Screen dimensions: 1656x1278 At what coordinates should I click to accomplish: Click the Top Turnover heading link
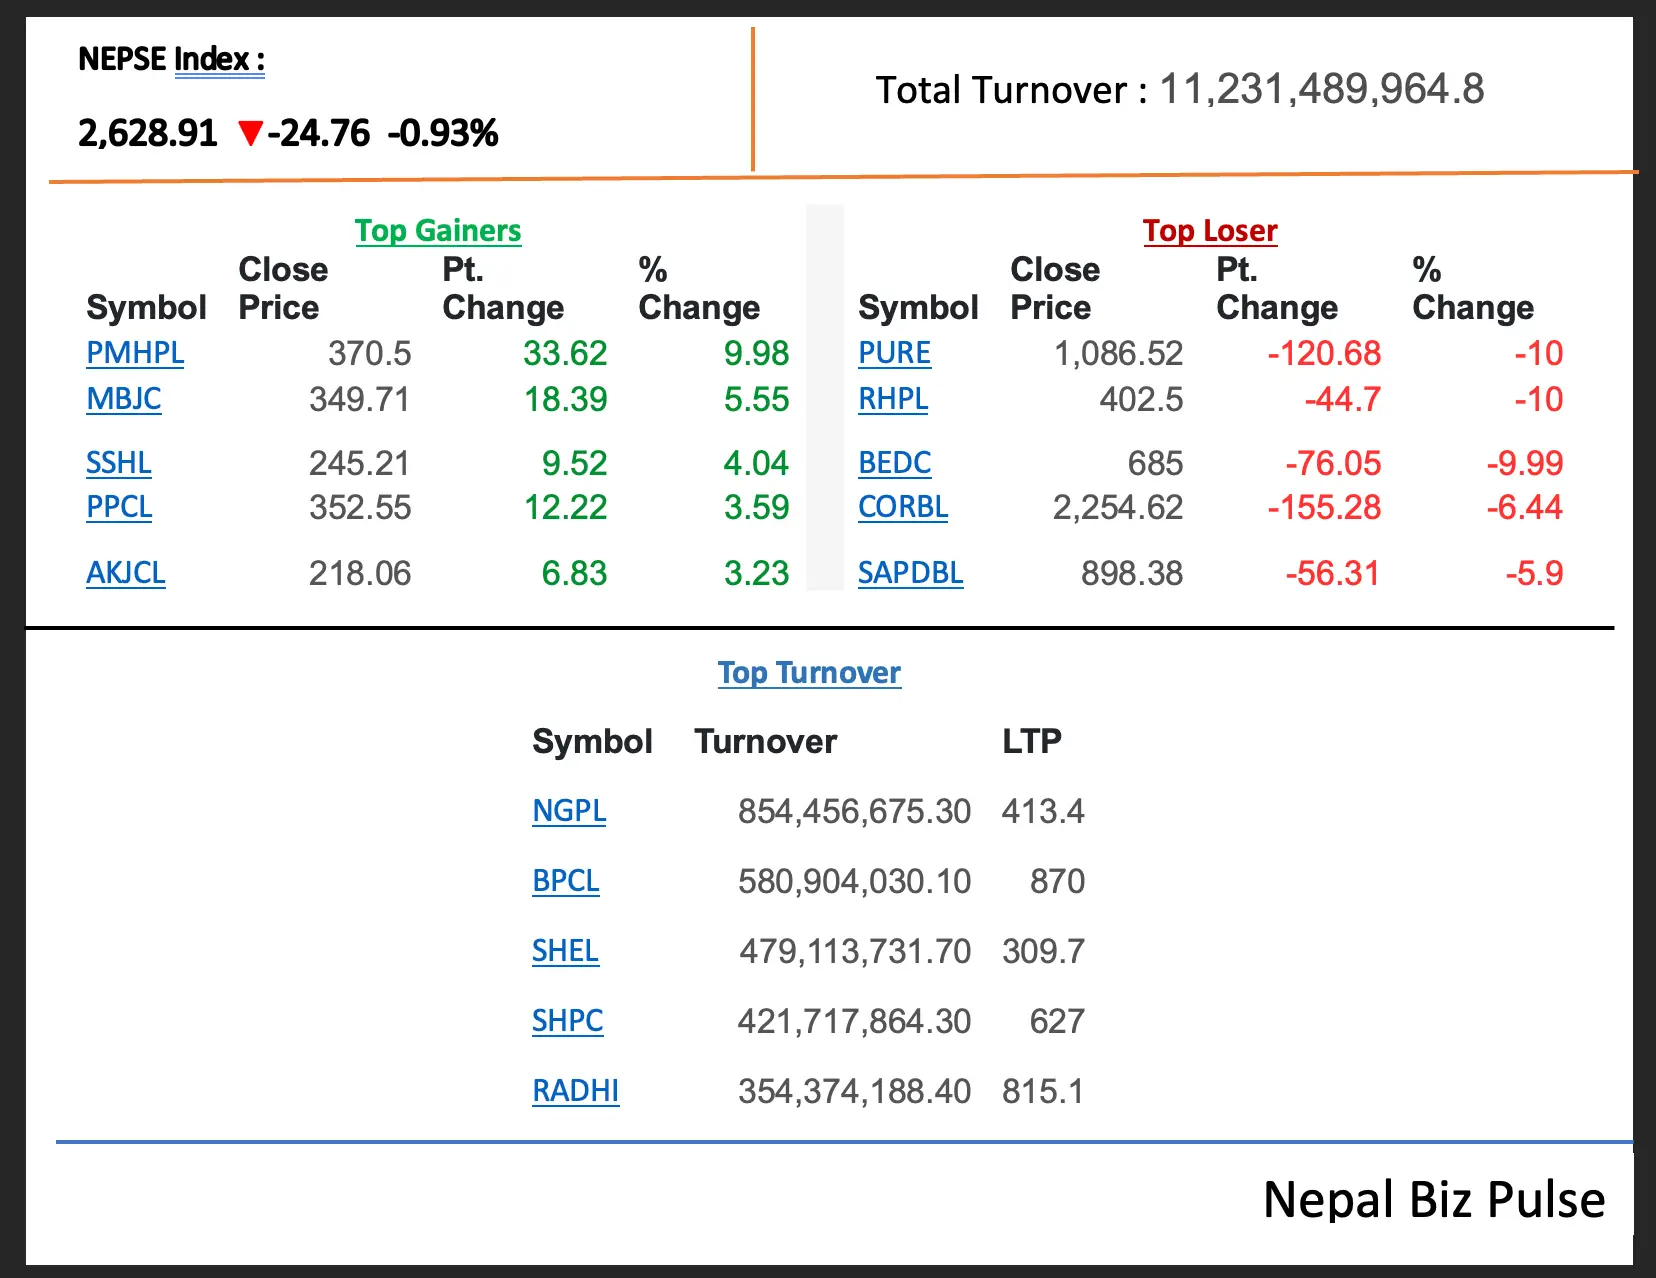(808, 673)
